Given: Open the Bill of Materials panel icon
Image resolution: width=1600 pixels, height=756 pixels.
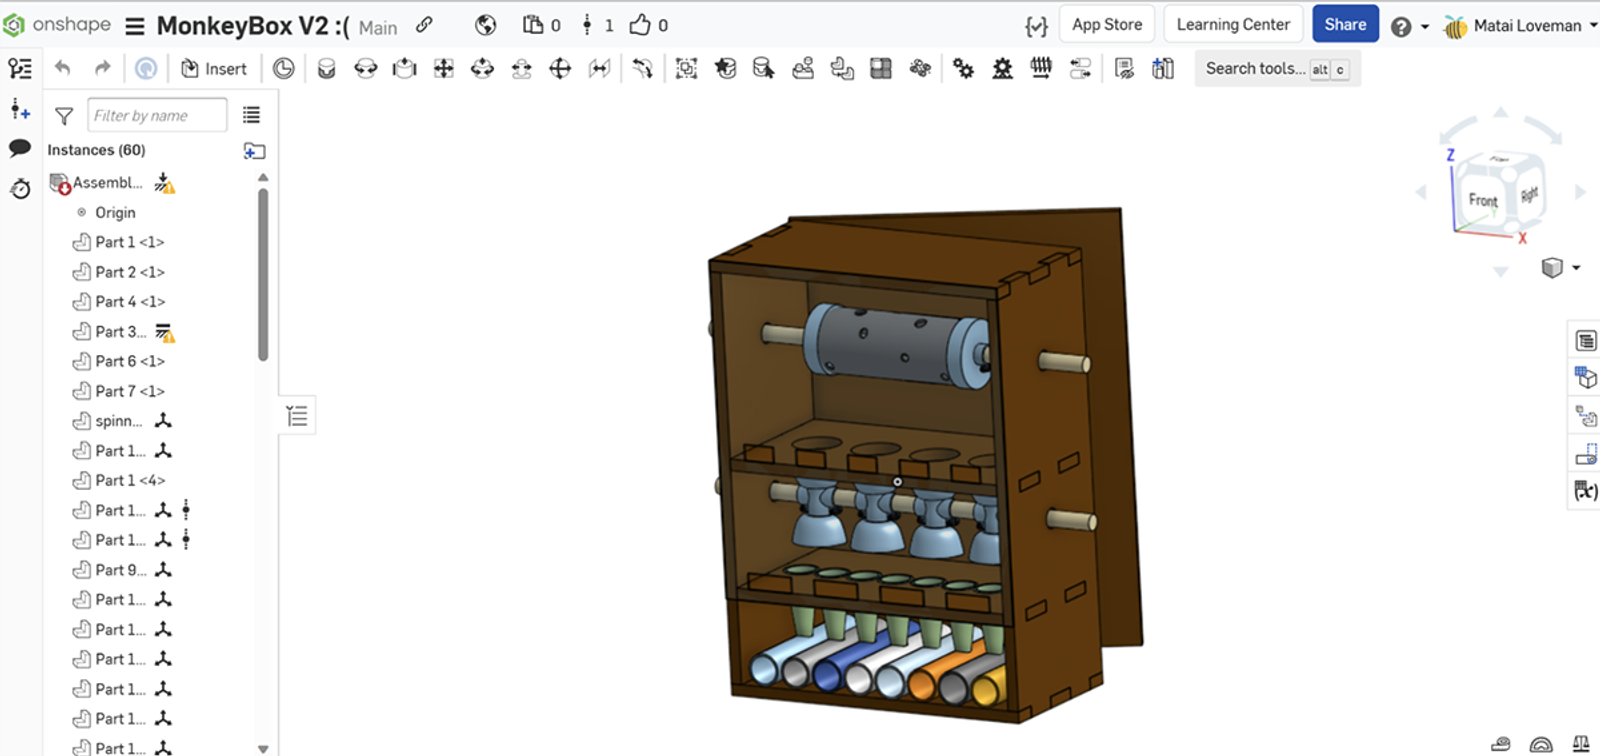Looking at the screenshot, I should [1586, 341].
